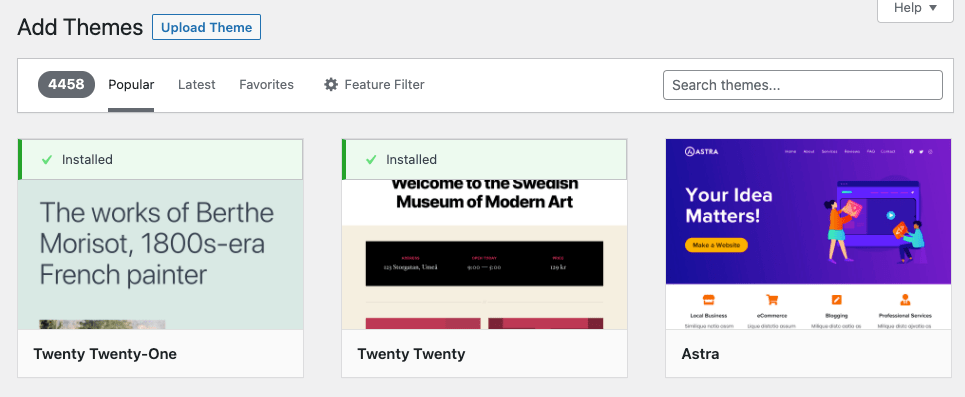Click the Astra theme name
Image resolution: width=965 pixels, height=397 pixels.
click(700, 354)
